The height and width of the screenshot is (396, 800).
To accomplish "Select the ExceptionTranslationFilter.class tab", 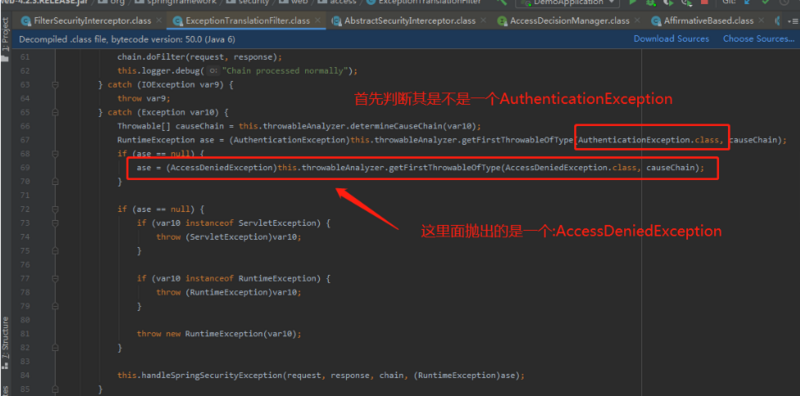I will pyautogui.click(x=247, y=21).
